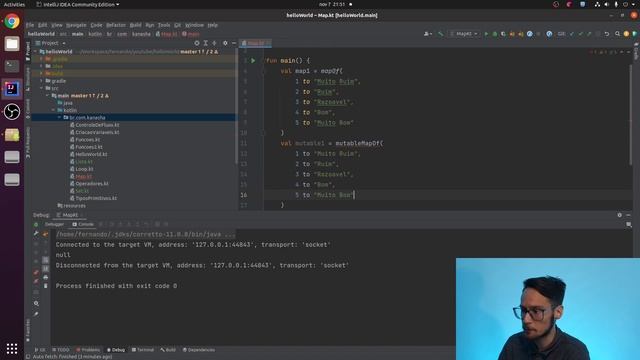Open IntelliJ IDEA app menu in top bar
Screen dimensions: 640x360
coord(78,4)
